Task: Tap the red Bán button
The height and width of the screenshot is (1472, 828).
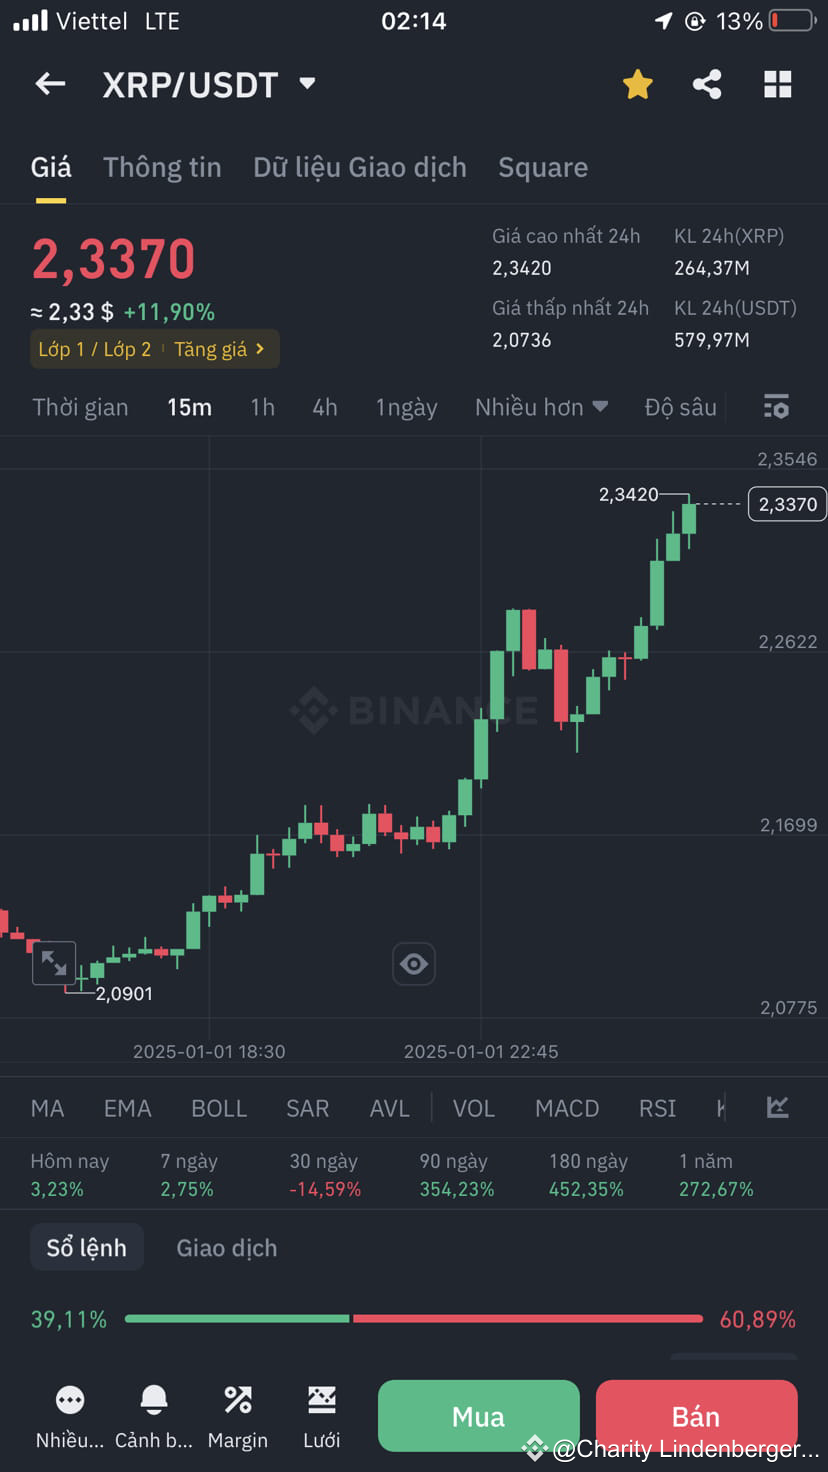Action: click(696, 1416)
